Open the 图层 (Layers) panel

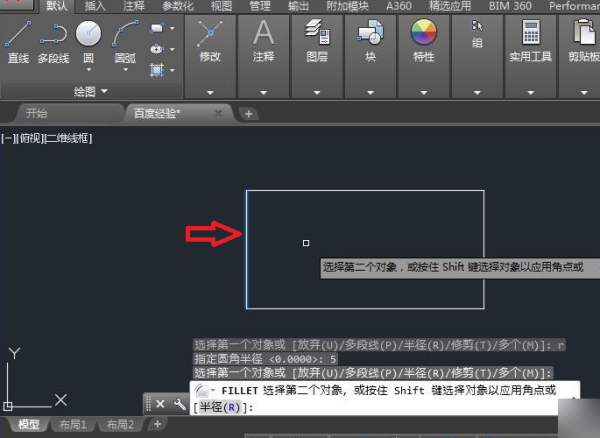(317, 41)
